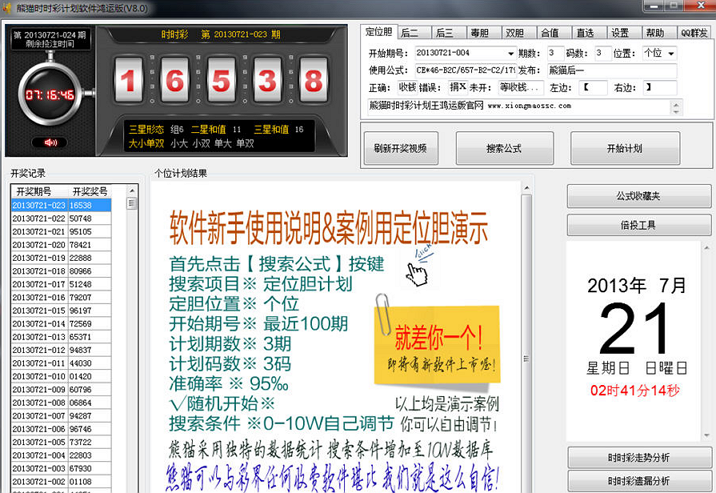Click the 左边 bracket field
Viewport: 716px width, 493px height.
pos(593,87)
